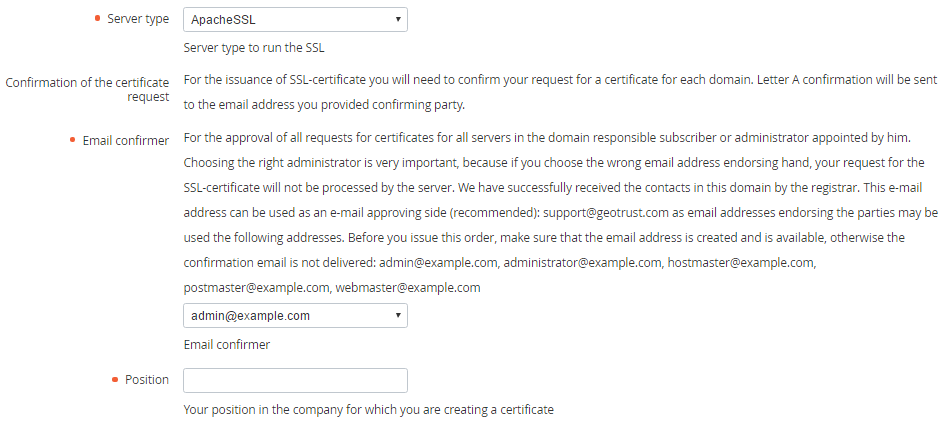Expand the email confirmer dropdown showing admin@example.com
This screenshot has width=941, height=421.
tap(295, 316)
